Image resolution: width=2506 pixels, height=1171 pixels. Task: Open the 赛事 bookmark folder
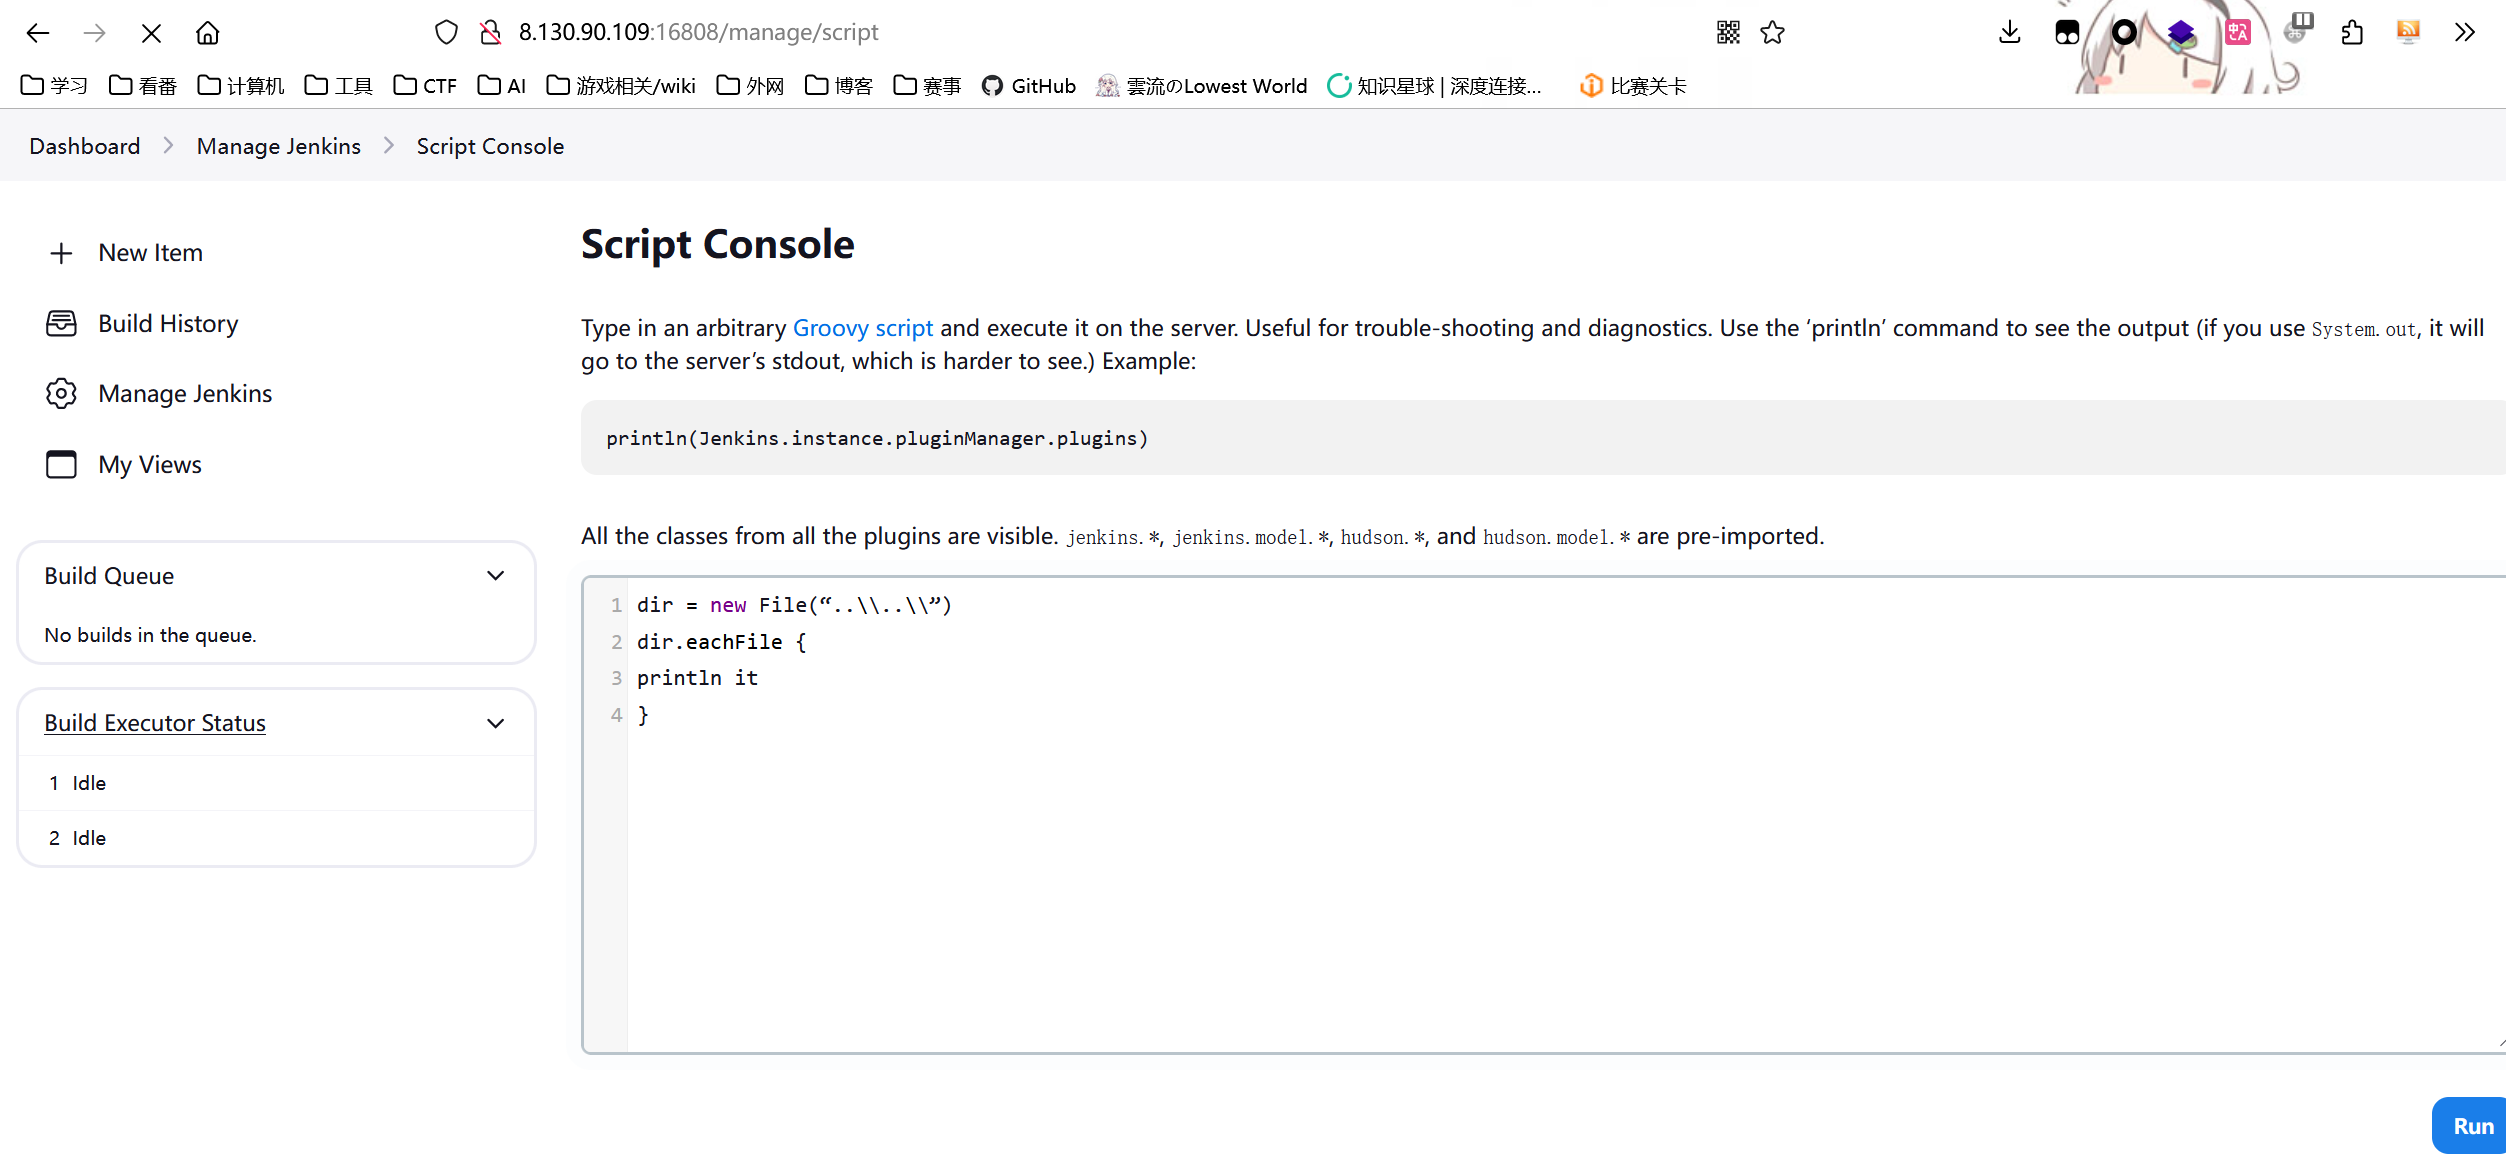(928, 86)
